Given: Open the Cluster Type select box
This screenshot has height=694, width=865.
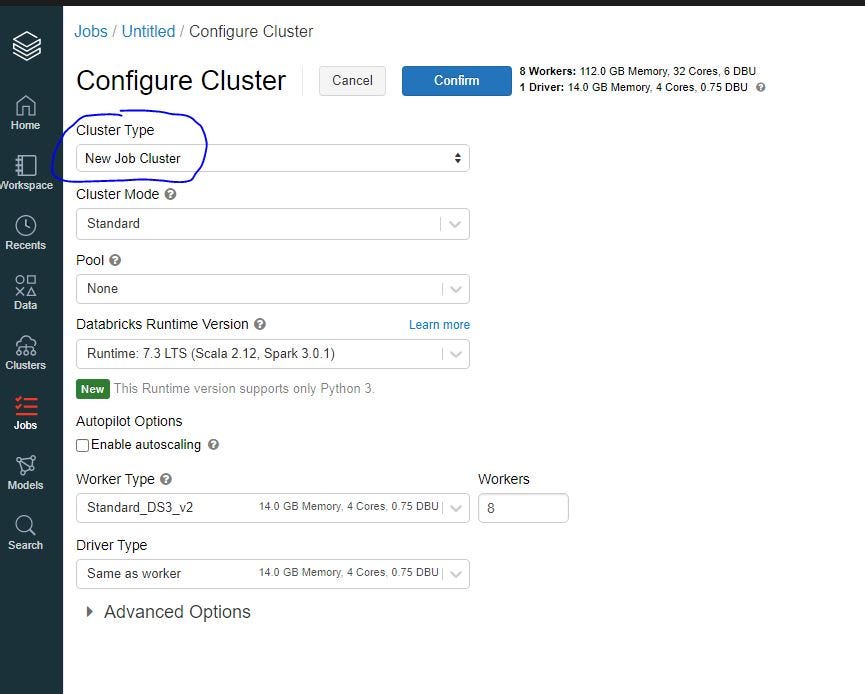Looking at the screenshot, I should click(273, 158).
